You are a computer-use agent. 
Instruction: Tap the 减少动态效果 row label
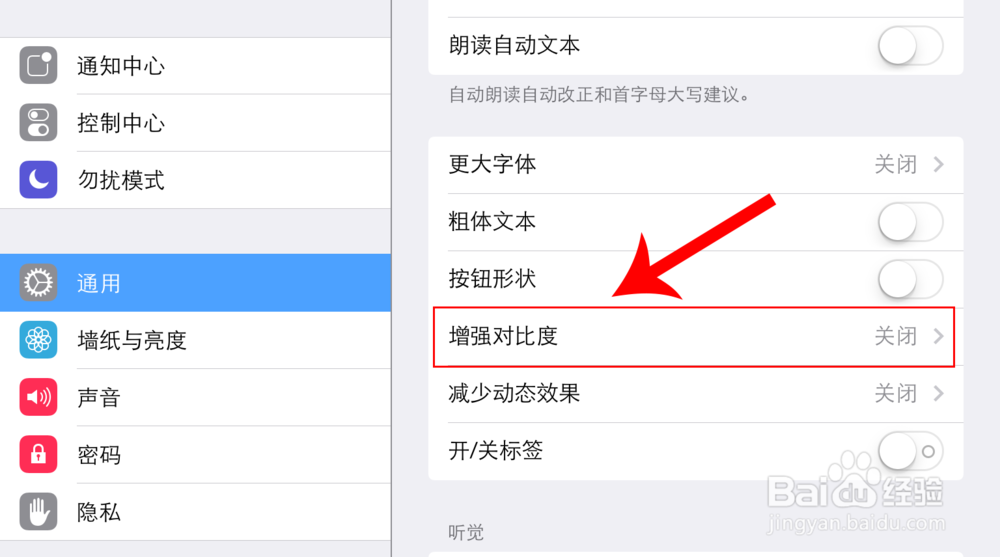coord(514,394)
